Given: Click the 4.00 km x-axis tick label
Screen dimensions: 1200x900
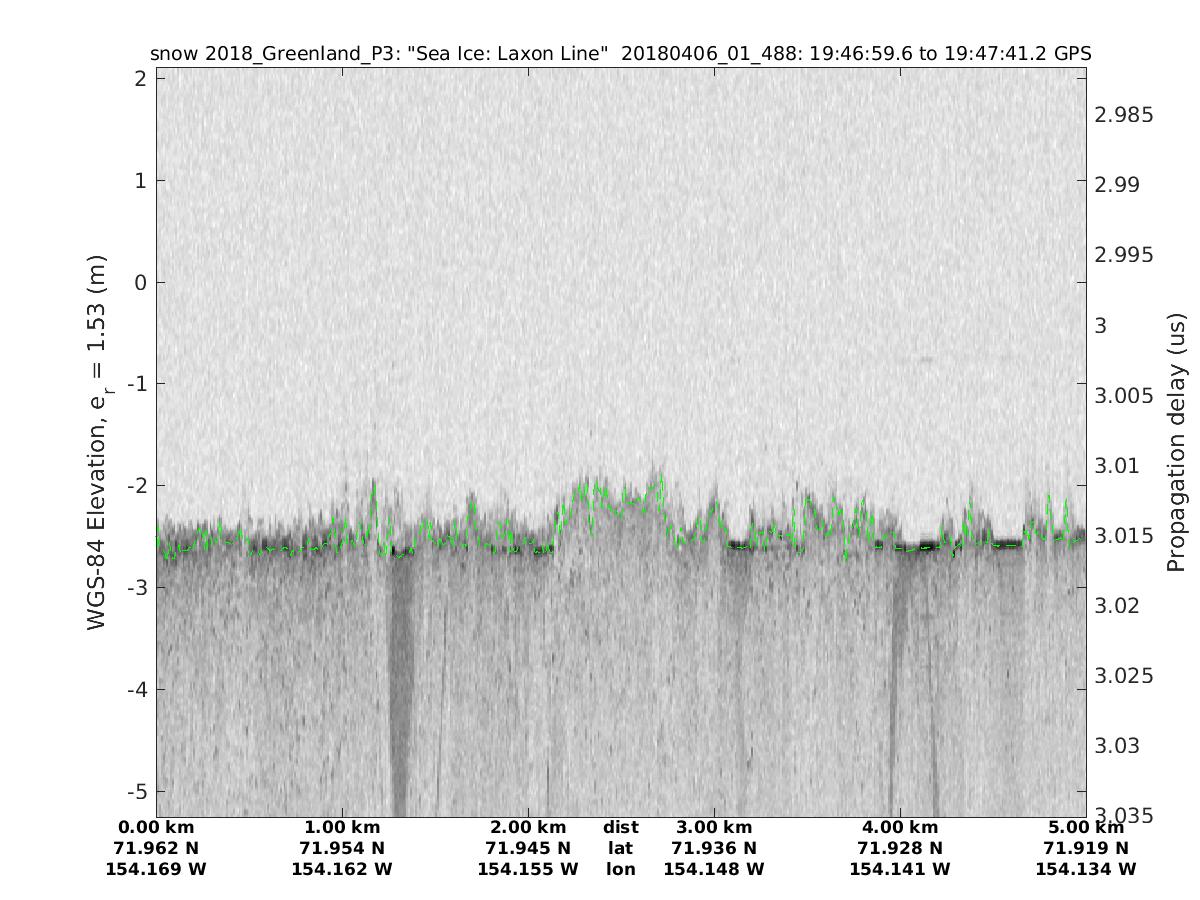Looking at the screenshot, I should point(900,827).
